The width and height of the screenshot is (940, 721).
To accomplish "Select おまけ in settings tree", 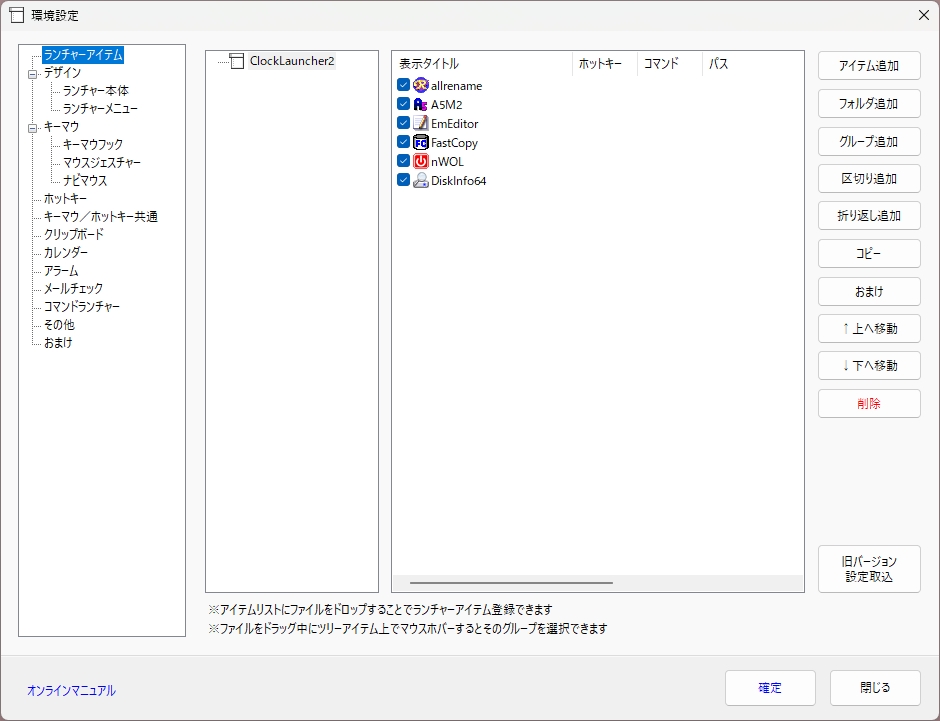I will click(58, 342).
